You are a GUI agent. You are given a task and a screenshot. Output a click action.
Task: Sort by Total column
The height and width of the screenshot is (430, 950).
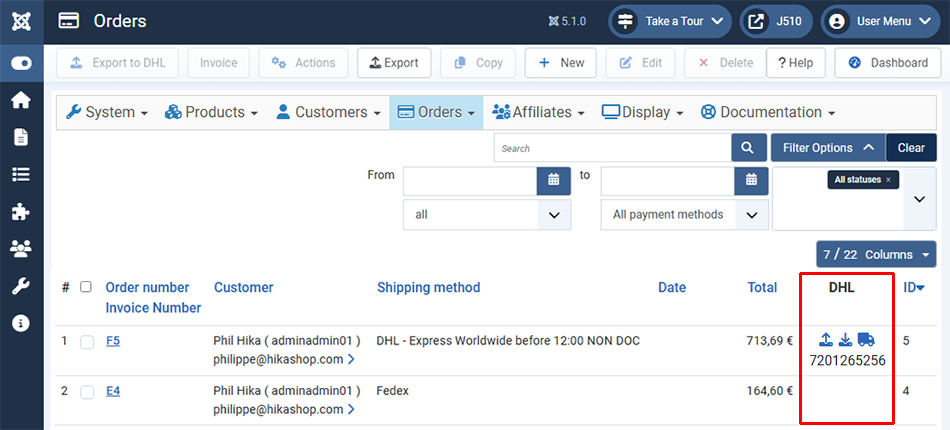pyautogui.click(x=762, y=287)
